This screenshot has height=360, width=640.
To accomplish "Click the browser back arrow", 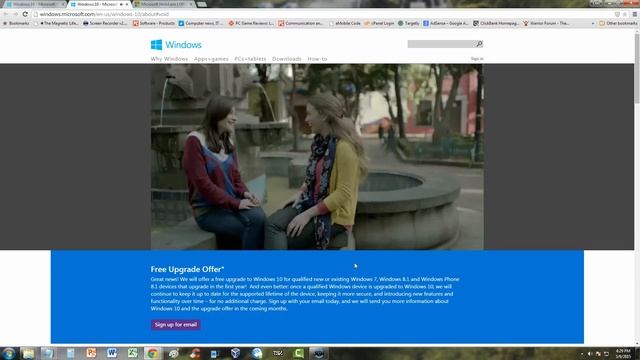I will [5, 14].
